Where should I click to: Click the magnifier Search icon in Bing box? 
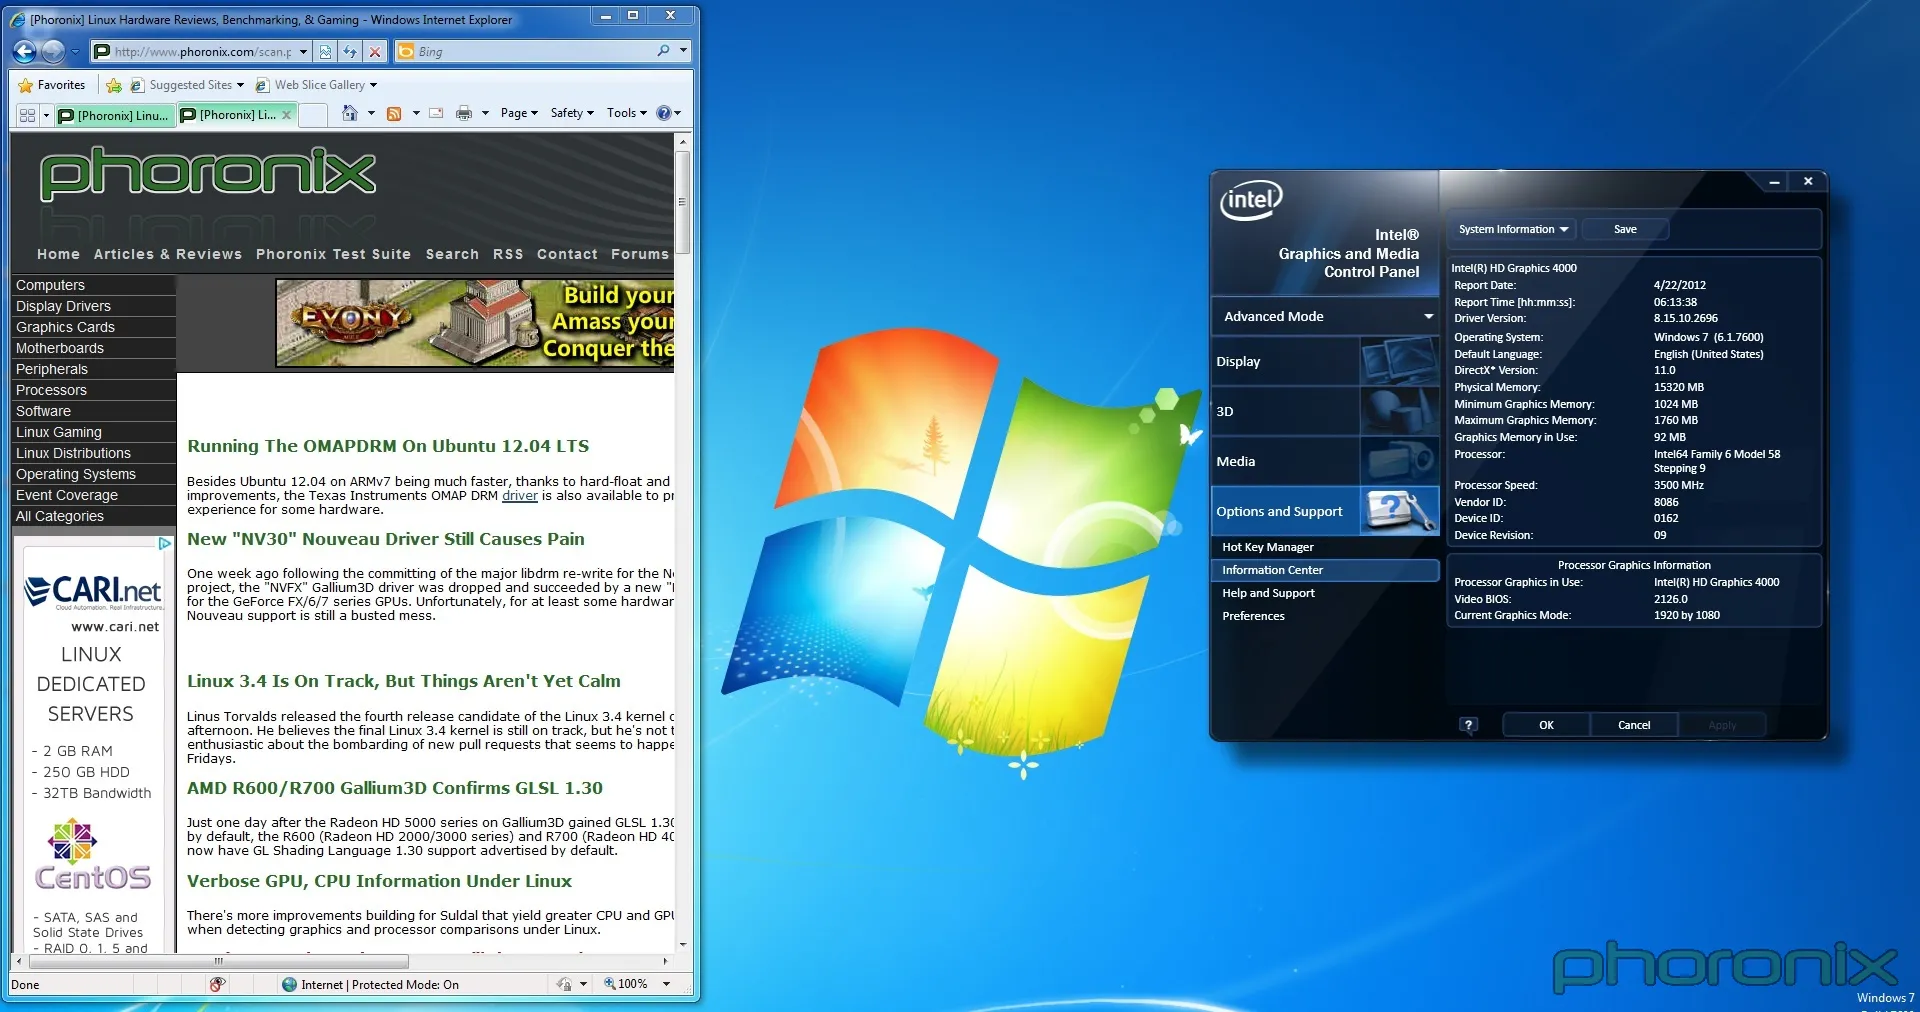coord(663,50)
